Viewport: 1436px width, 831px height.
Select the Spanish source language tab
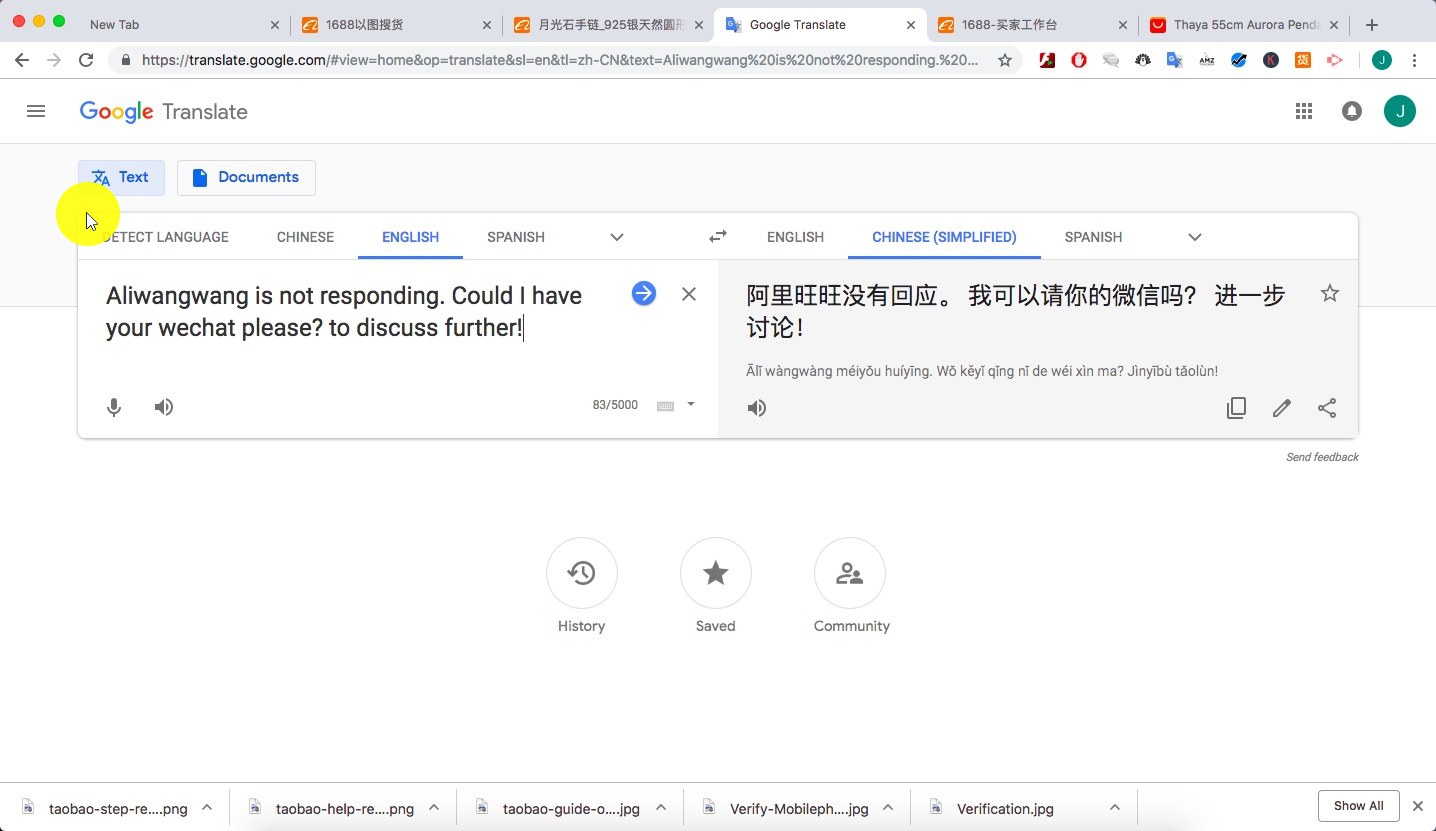(x=516, y=237)
